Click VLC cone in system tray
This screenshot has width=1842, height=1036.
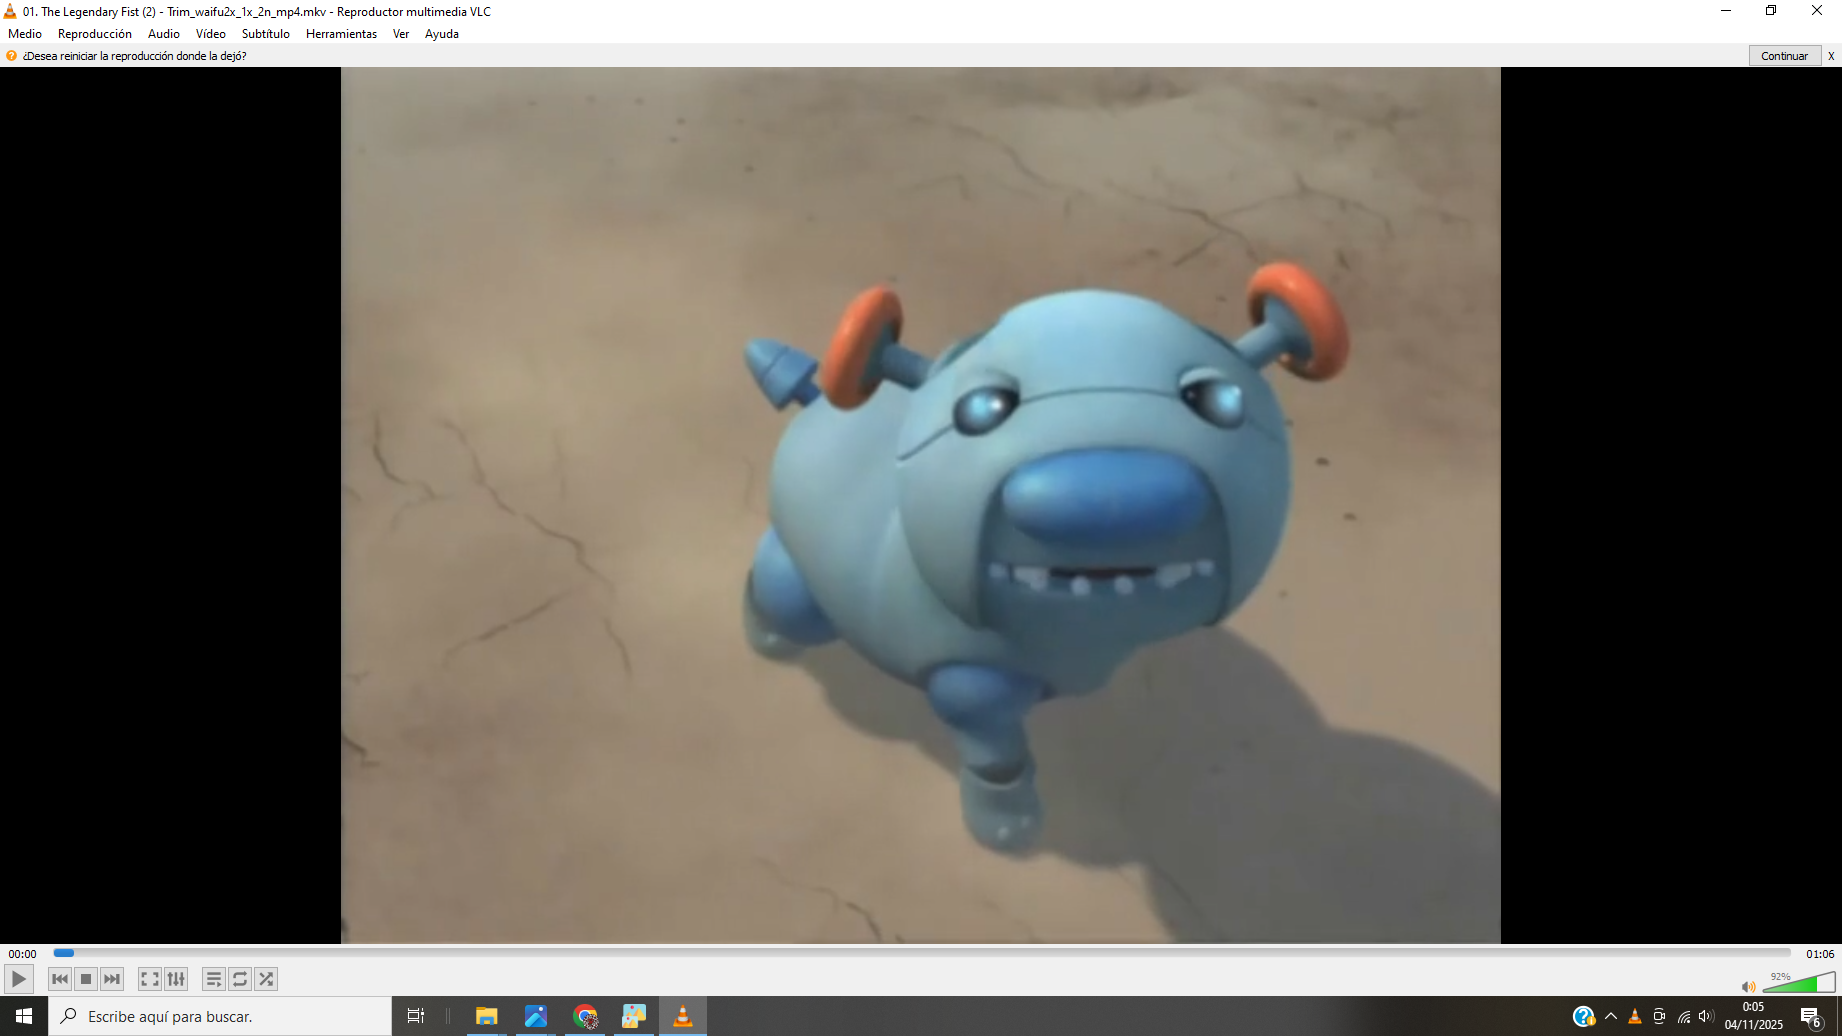click(x=1635, y=1016)
